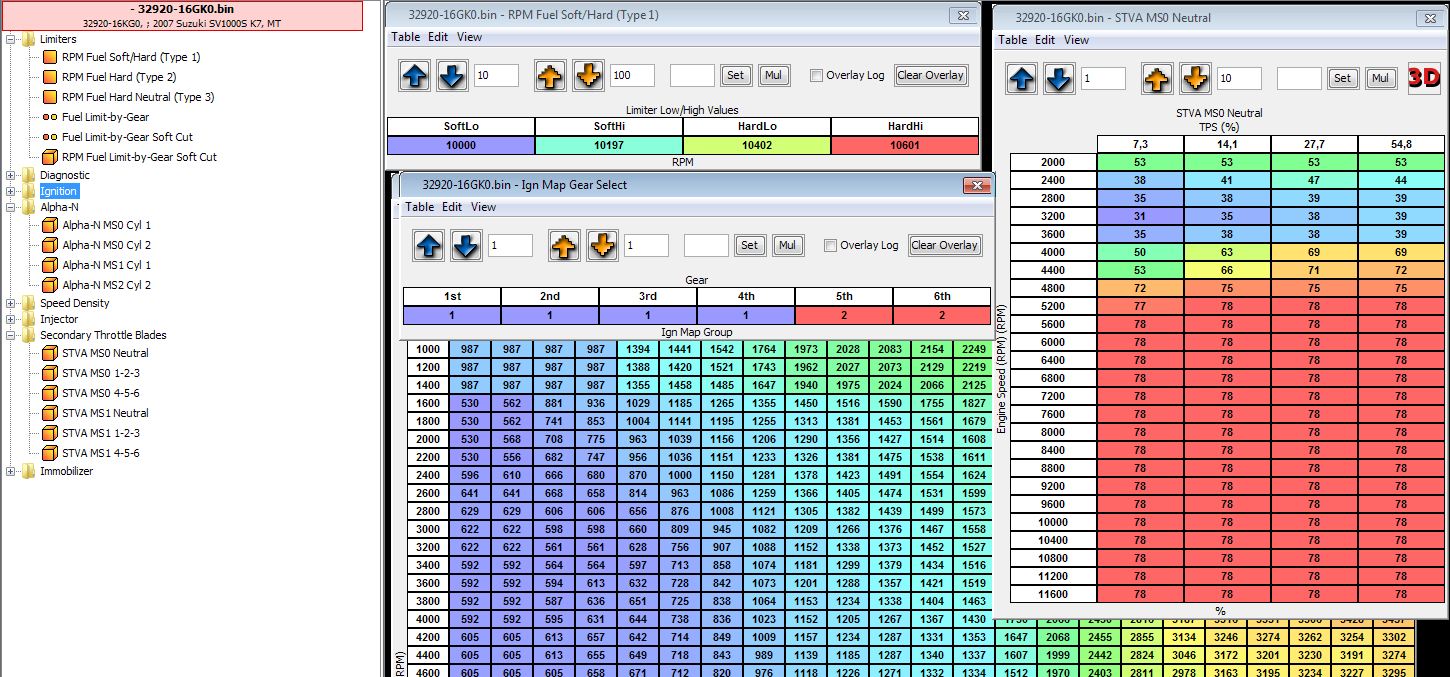1450x677 pixels.
Task: Click the empty value field beside Set in Ign Map
Action: pos(707,245)
